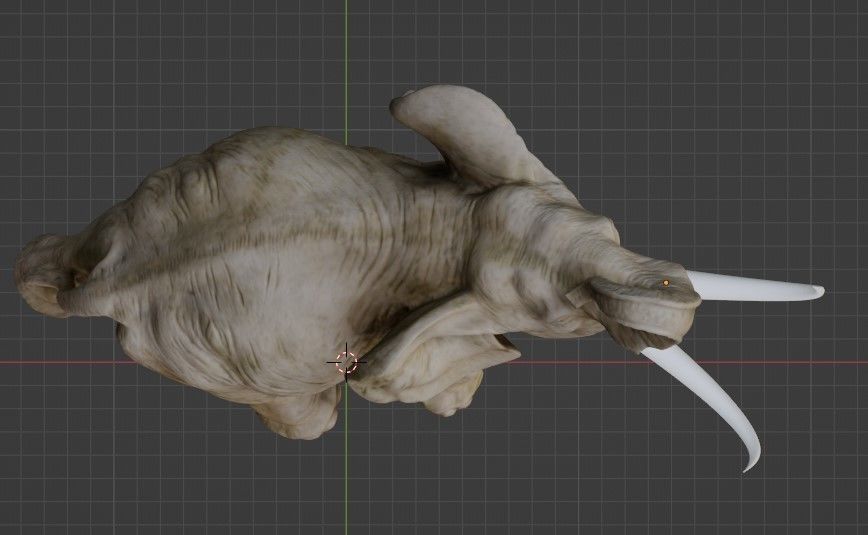The image size is (868, 535).
Task: Click the 3D cursor crosshair in viewport
Action: [347, 362]
